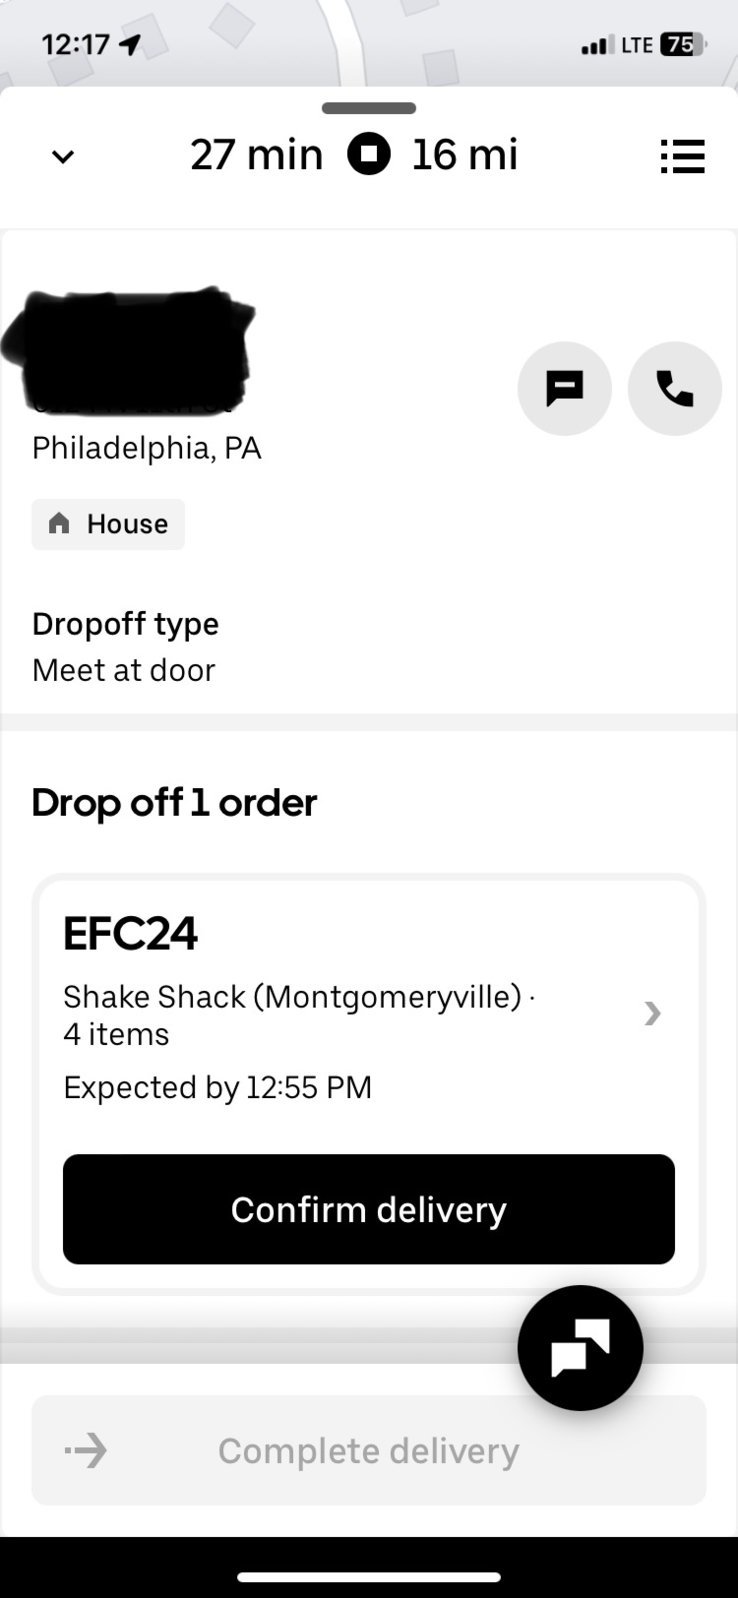Tap the battery indicator showing 75
The height and width of the screenshot is (1598, 738).
click(683, 44)
